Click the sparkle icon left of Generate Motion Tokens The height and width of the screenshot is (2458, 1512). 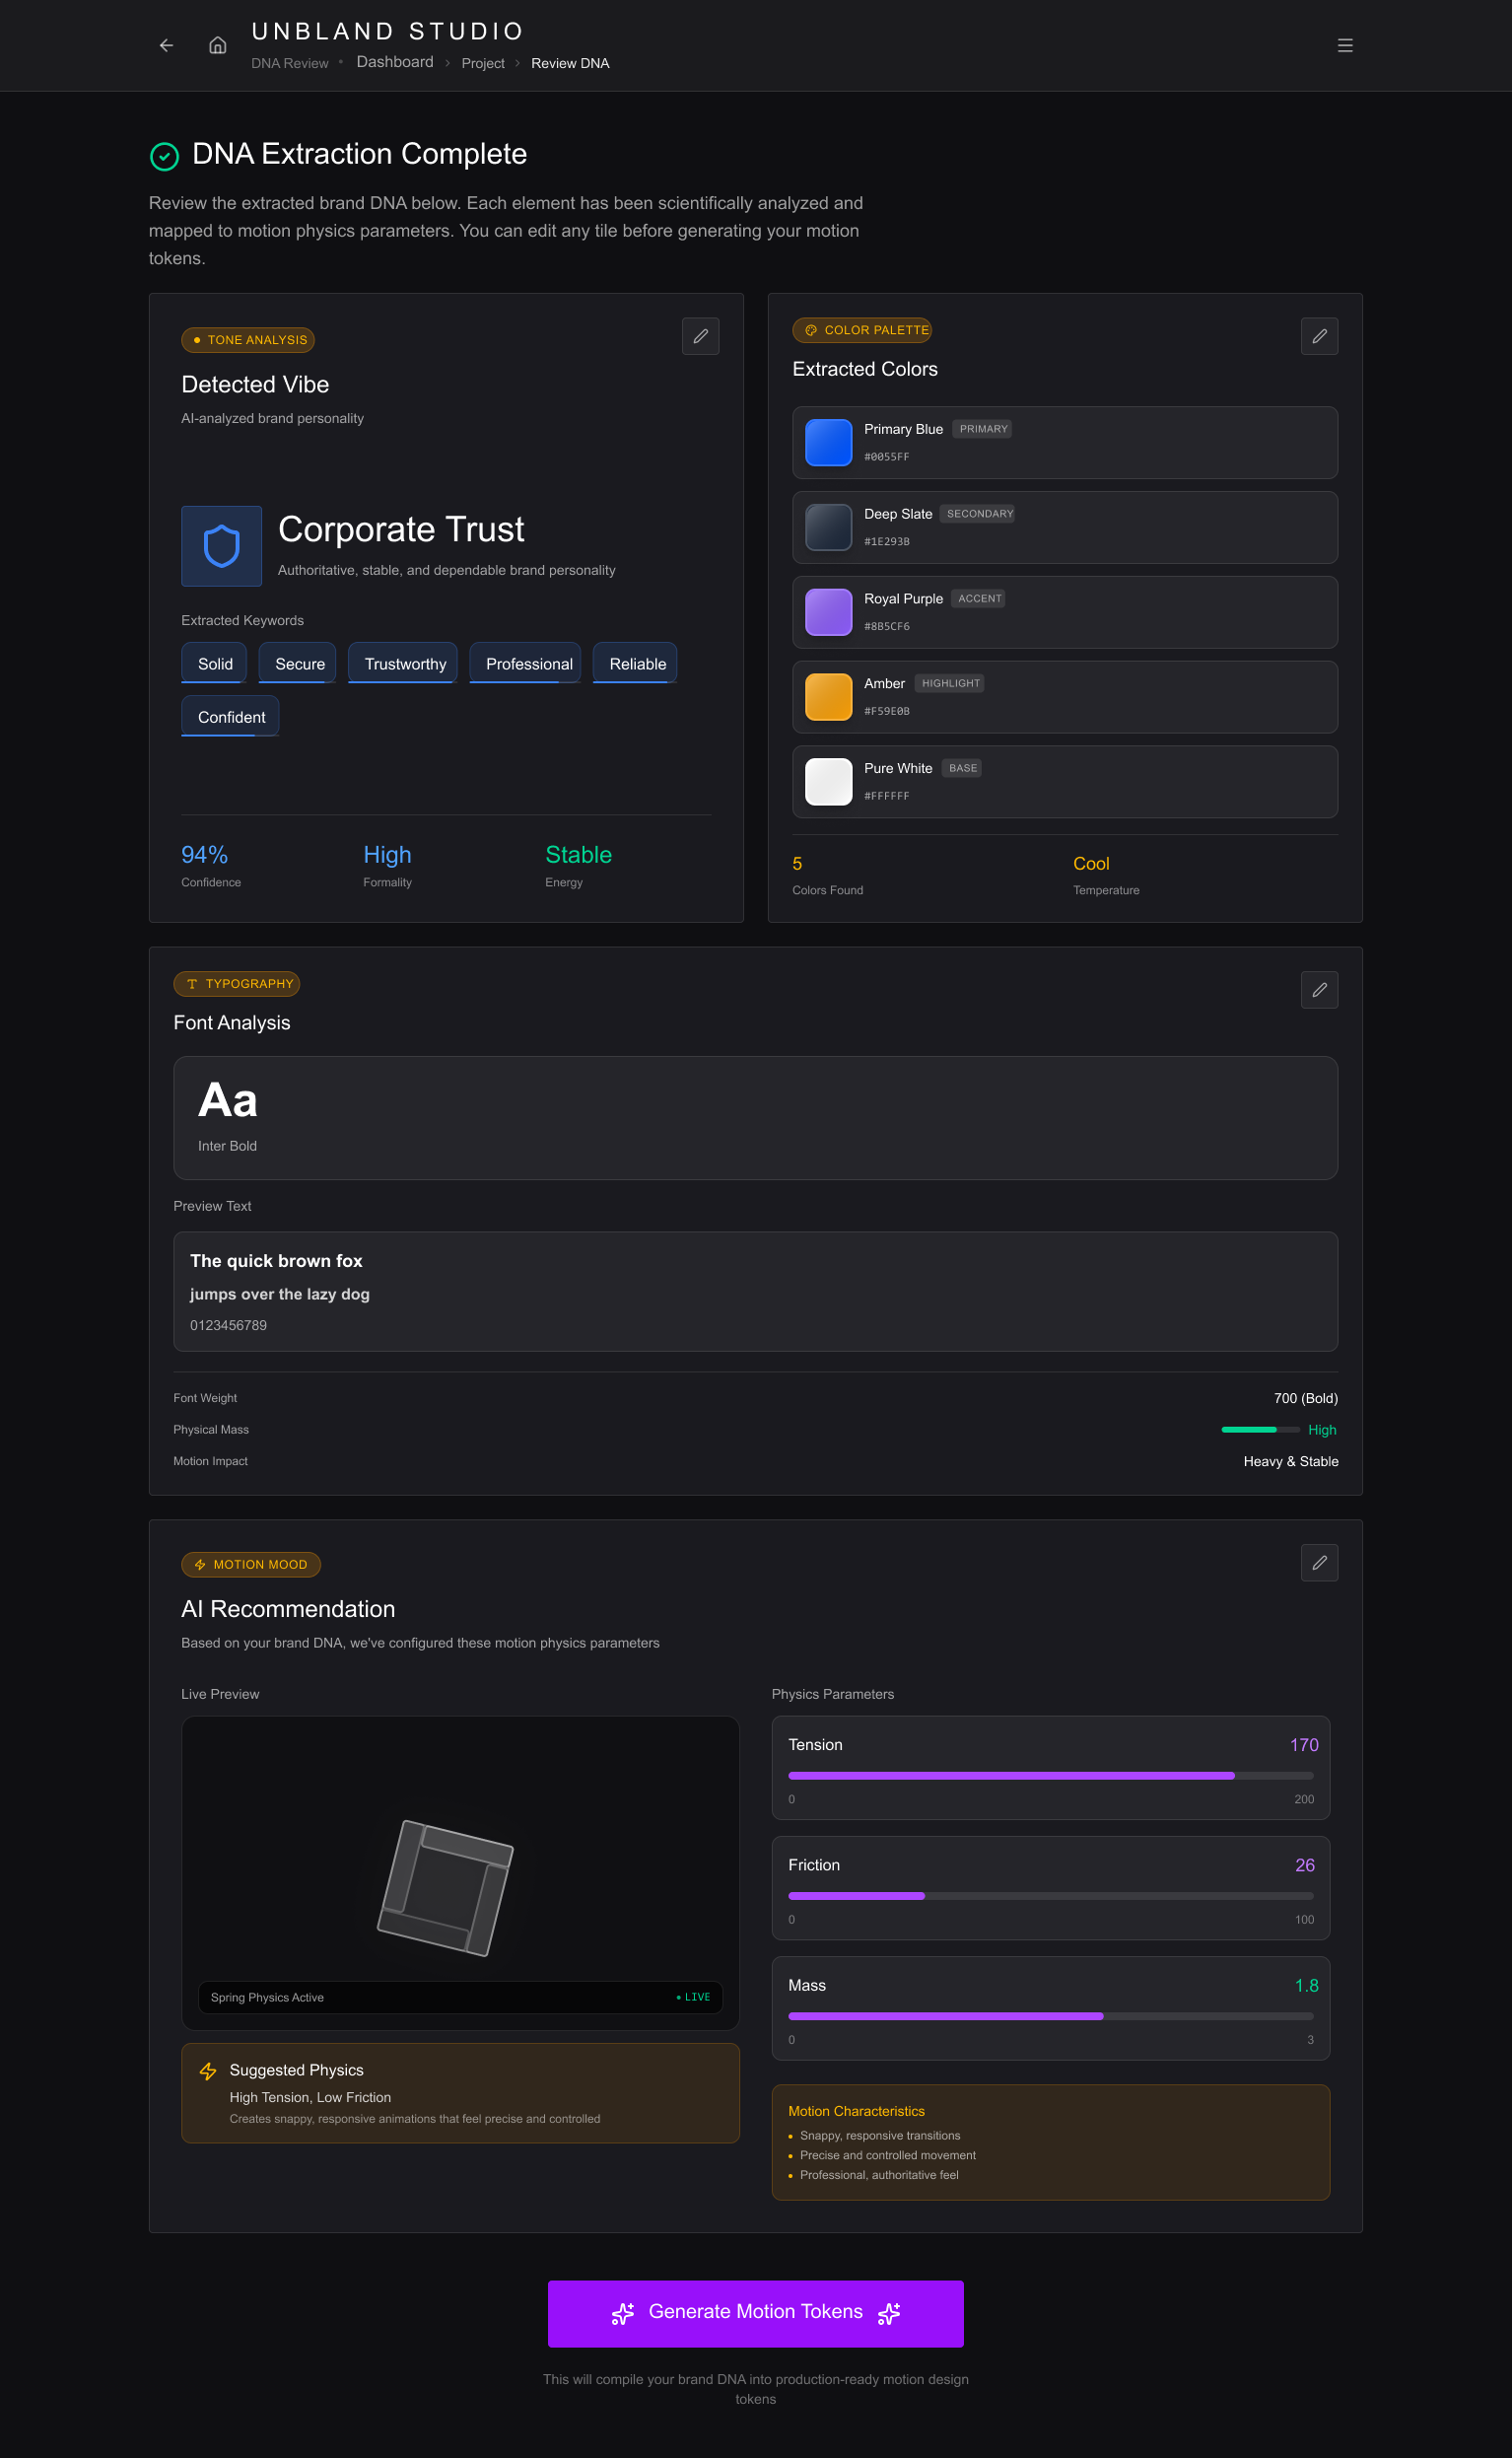(x=623, y=2313)
